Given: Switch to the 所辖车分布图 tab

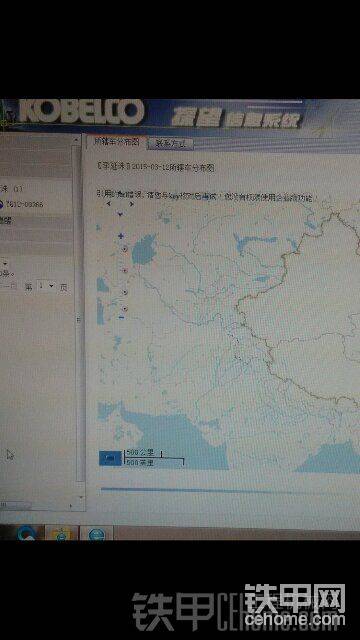Looking at the screenshot, I should [x=117, y=141].
